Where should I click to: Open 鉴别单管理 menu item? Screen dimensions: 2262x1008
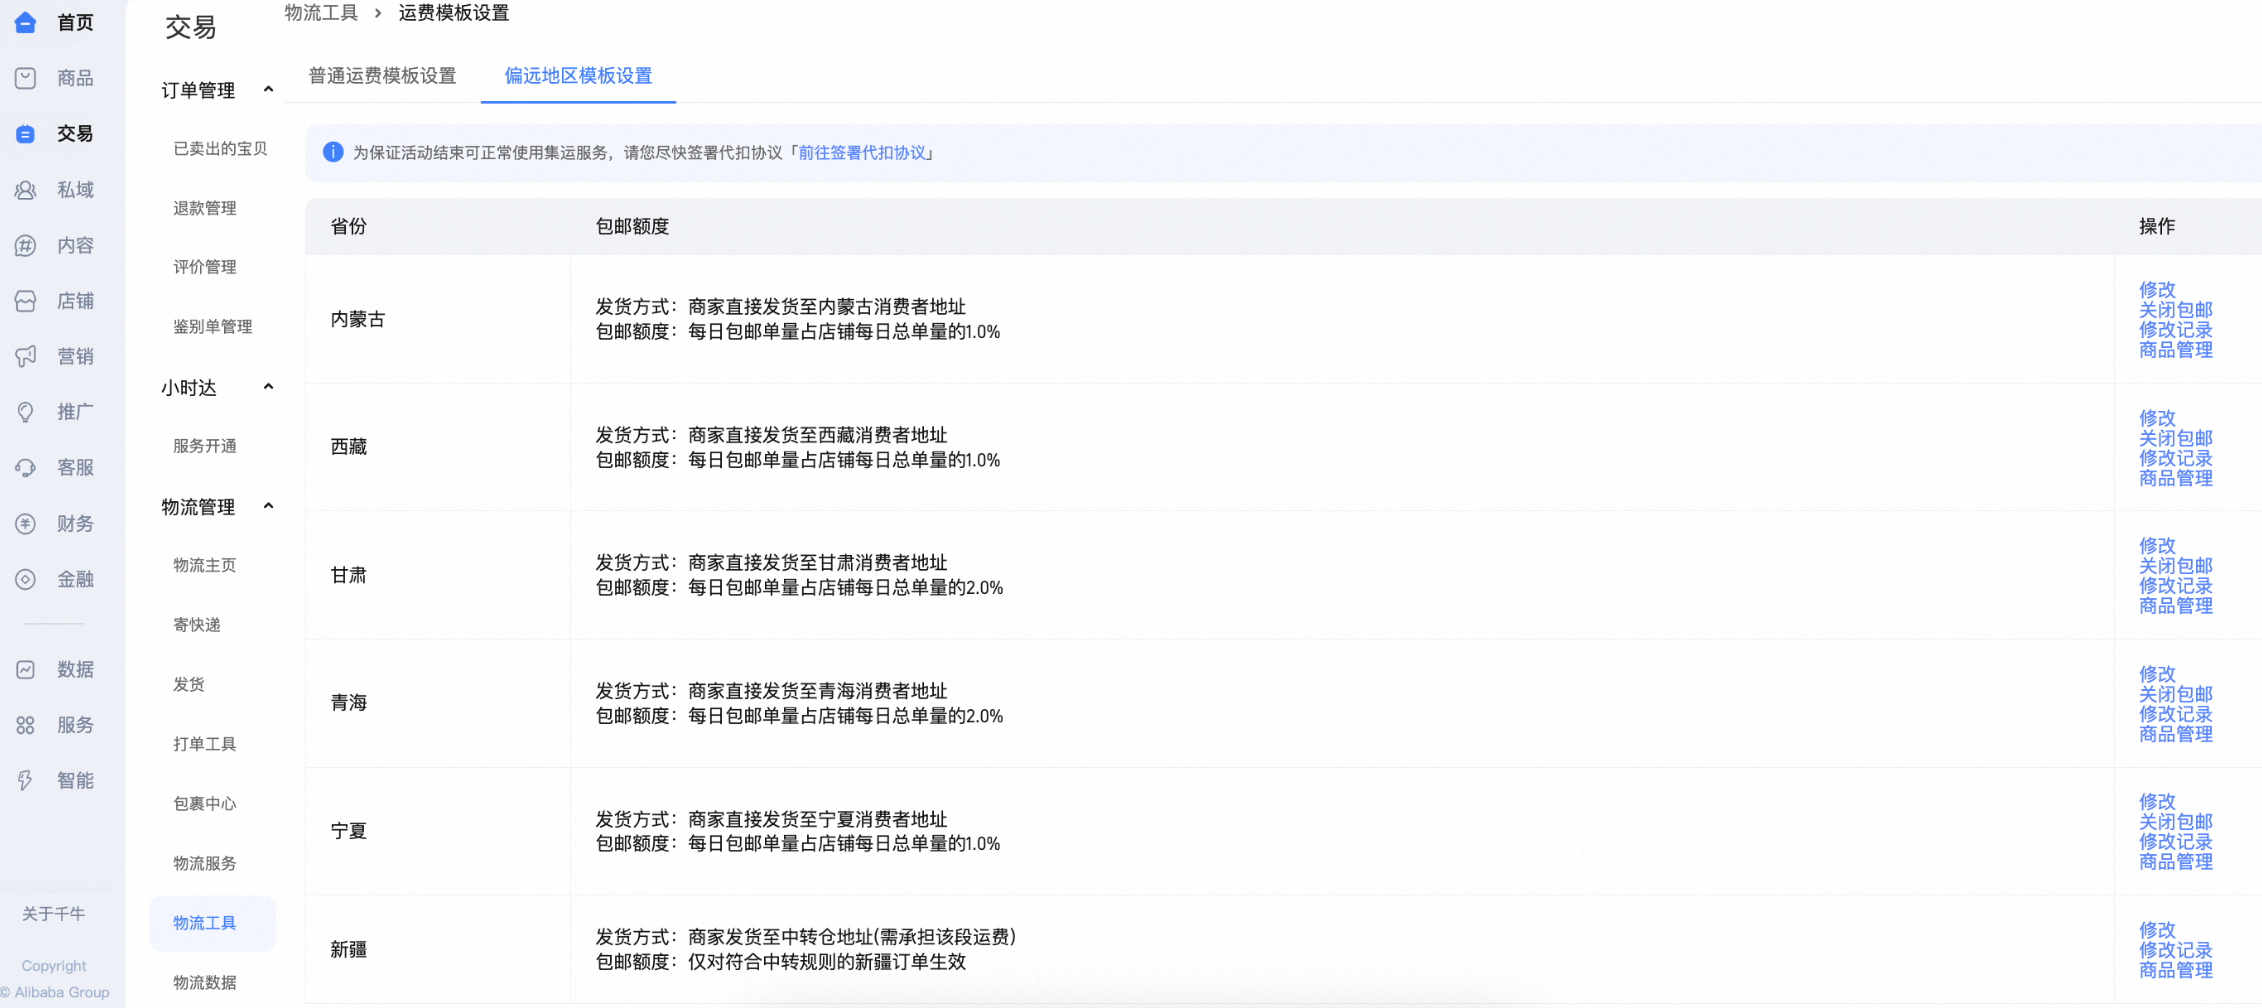tap(213, 327)
